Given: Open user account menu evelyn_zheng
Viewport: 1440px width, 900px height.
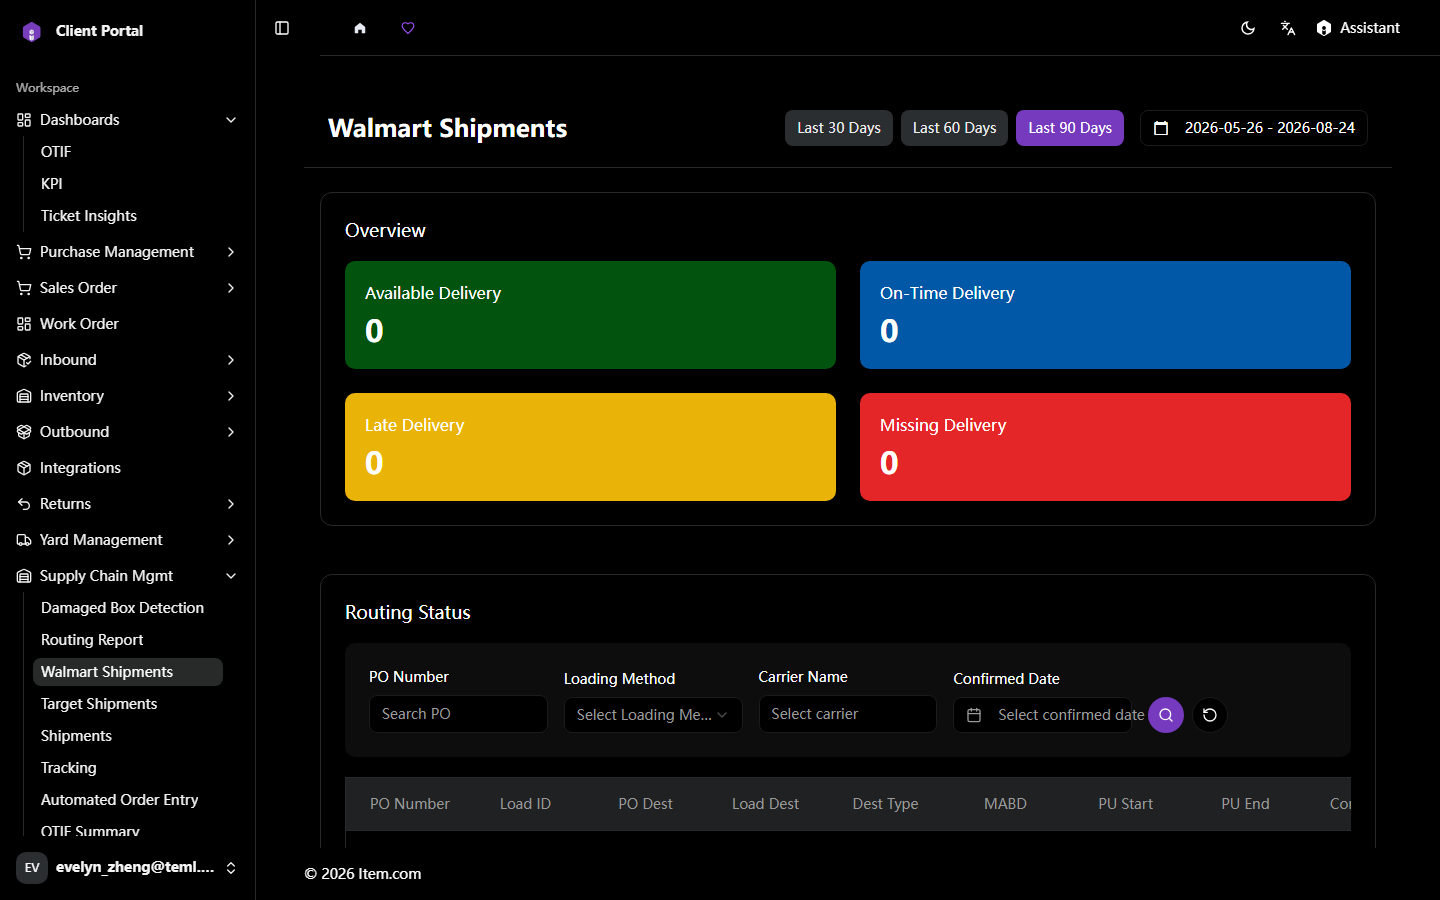Looking at the screenshot, I should click(x=128, y=868).
